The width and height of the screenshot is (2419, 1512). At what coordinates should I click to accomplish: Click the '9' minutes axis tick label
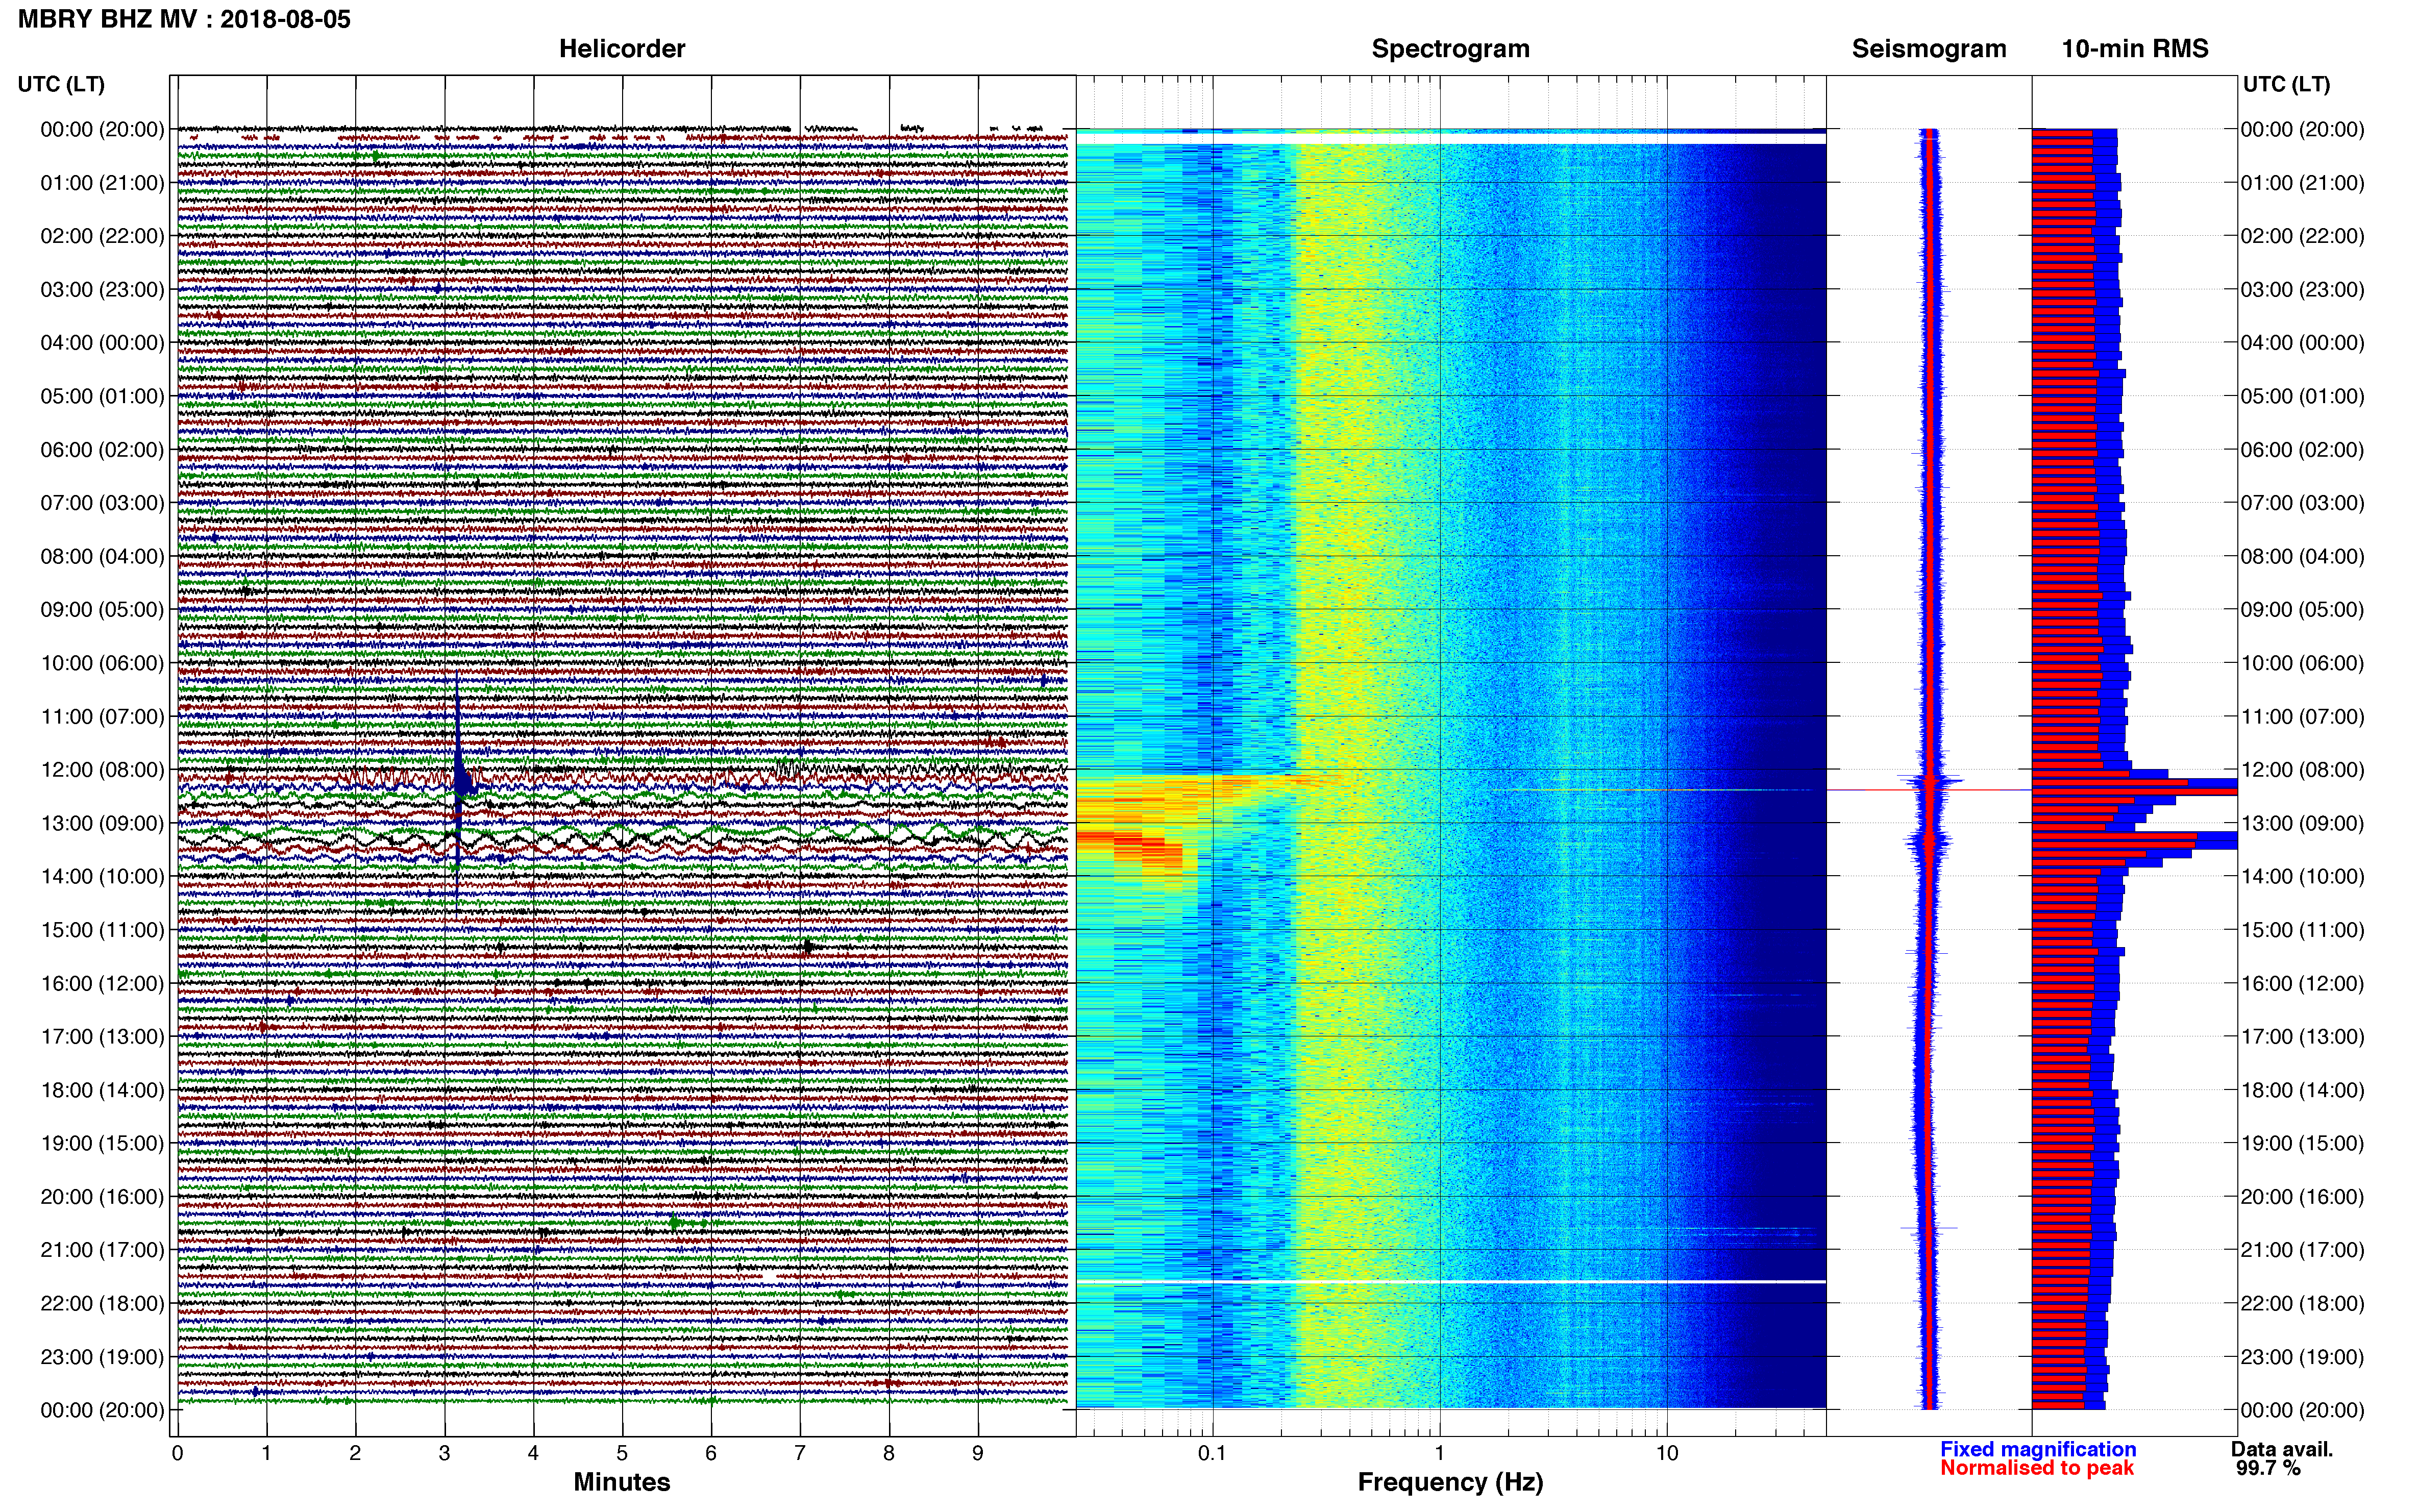[x=978, y=1453]
